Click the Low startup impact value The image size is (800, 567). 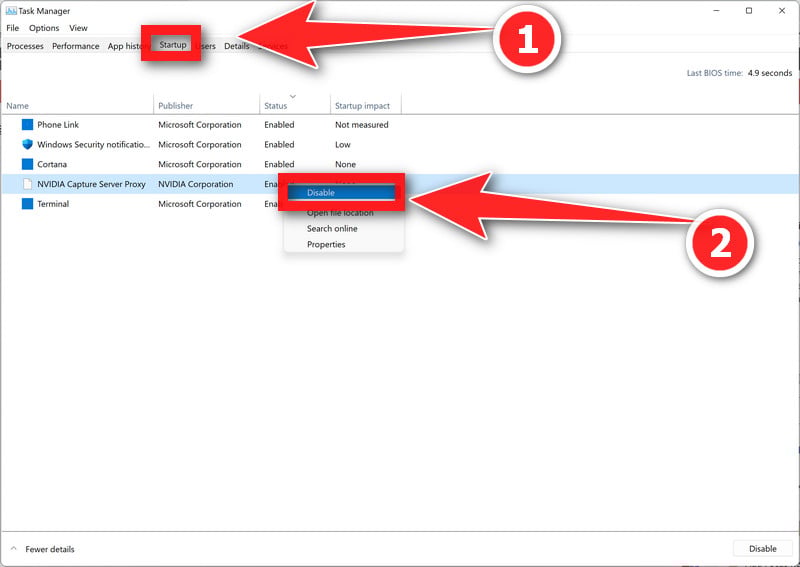343,144
